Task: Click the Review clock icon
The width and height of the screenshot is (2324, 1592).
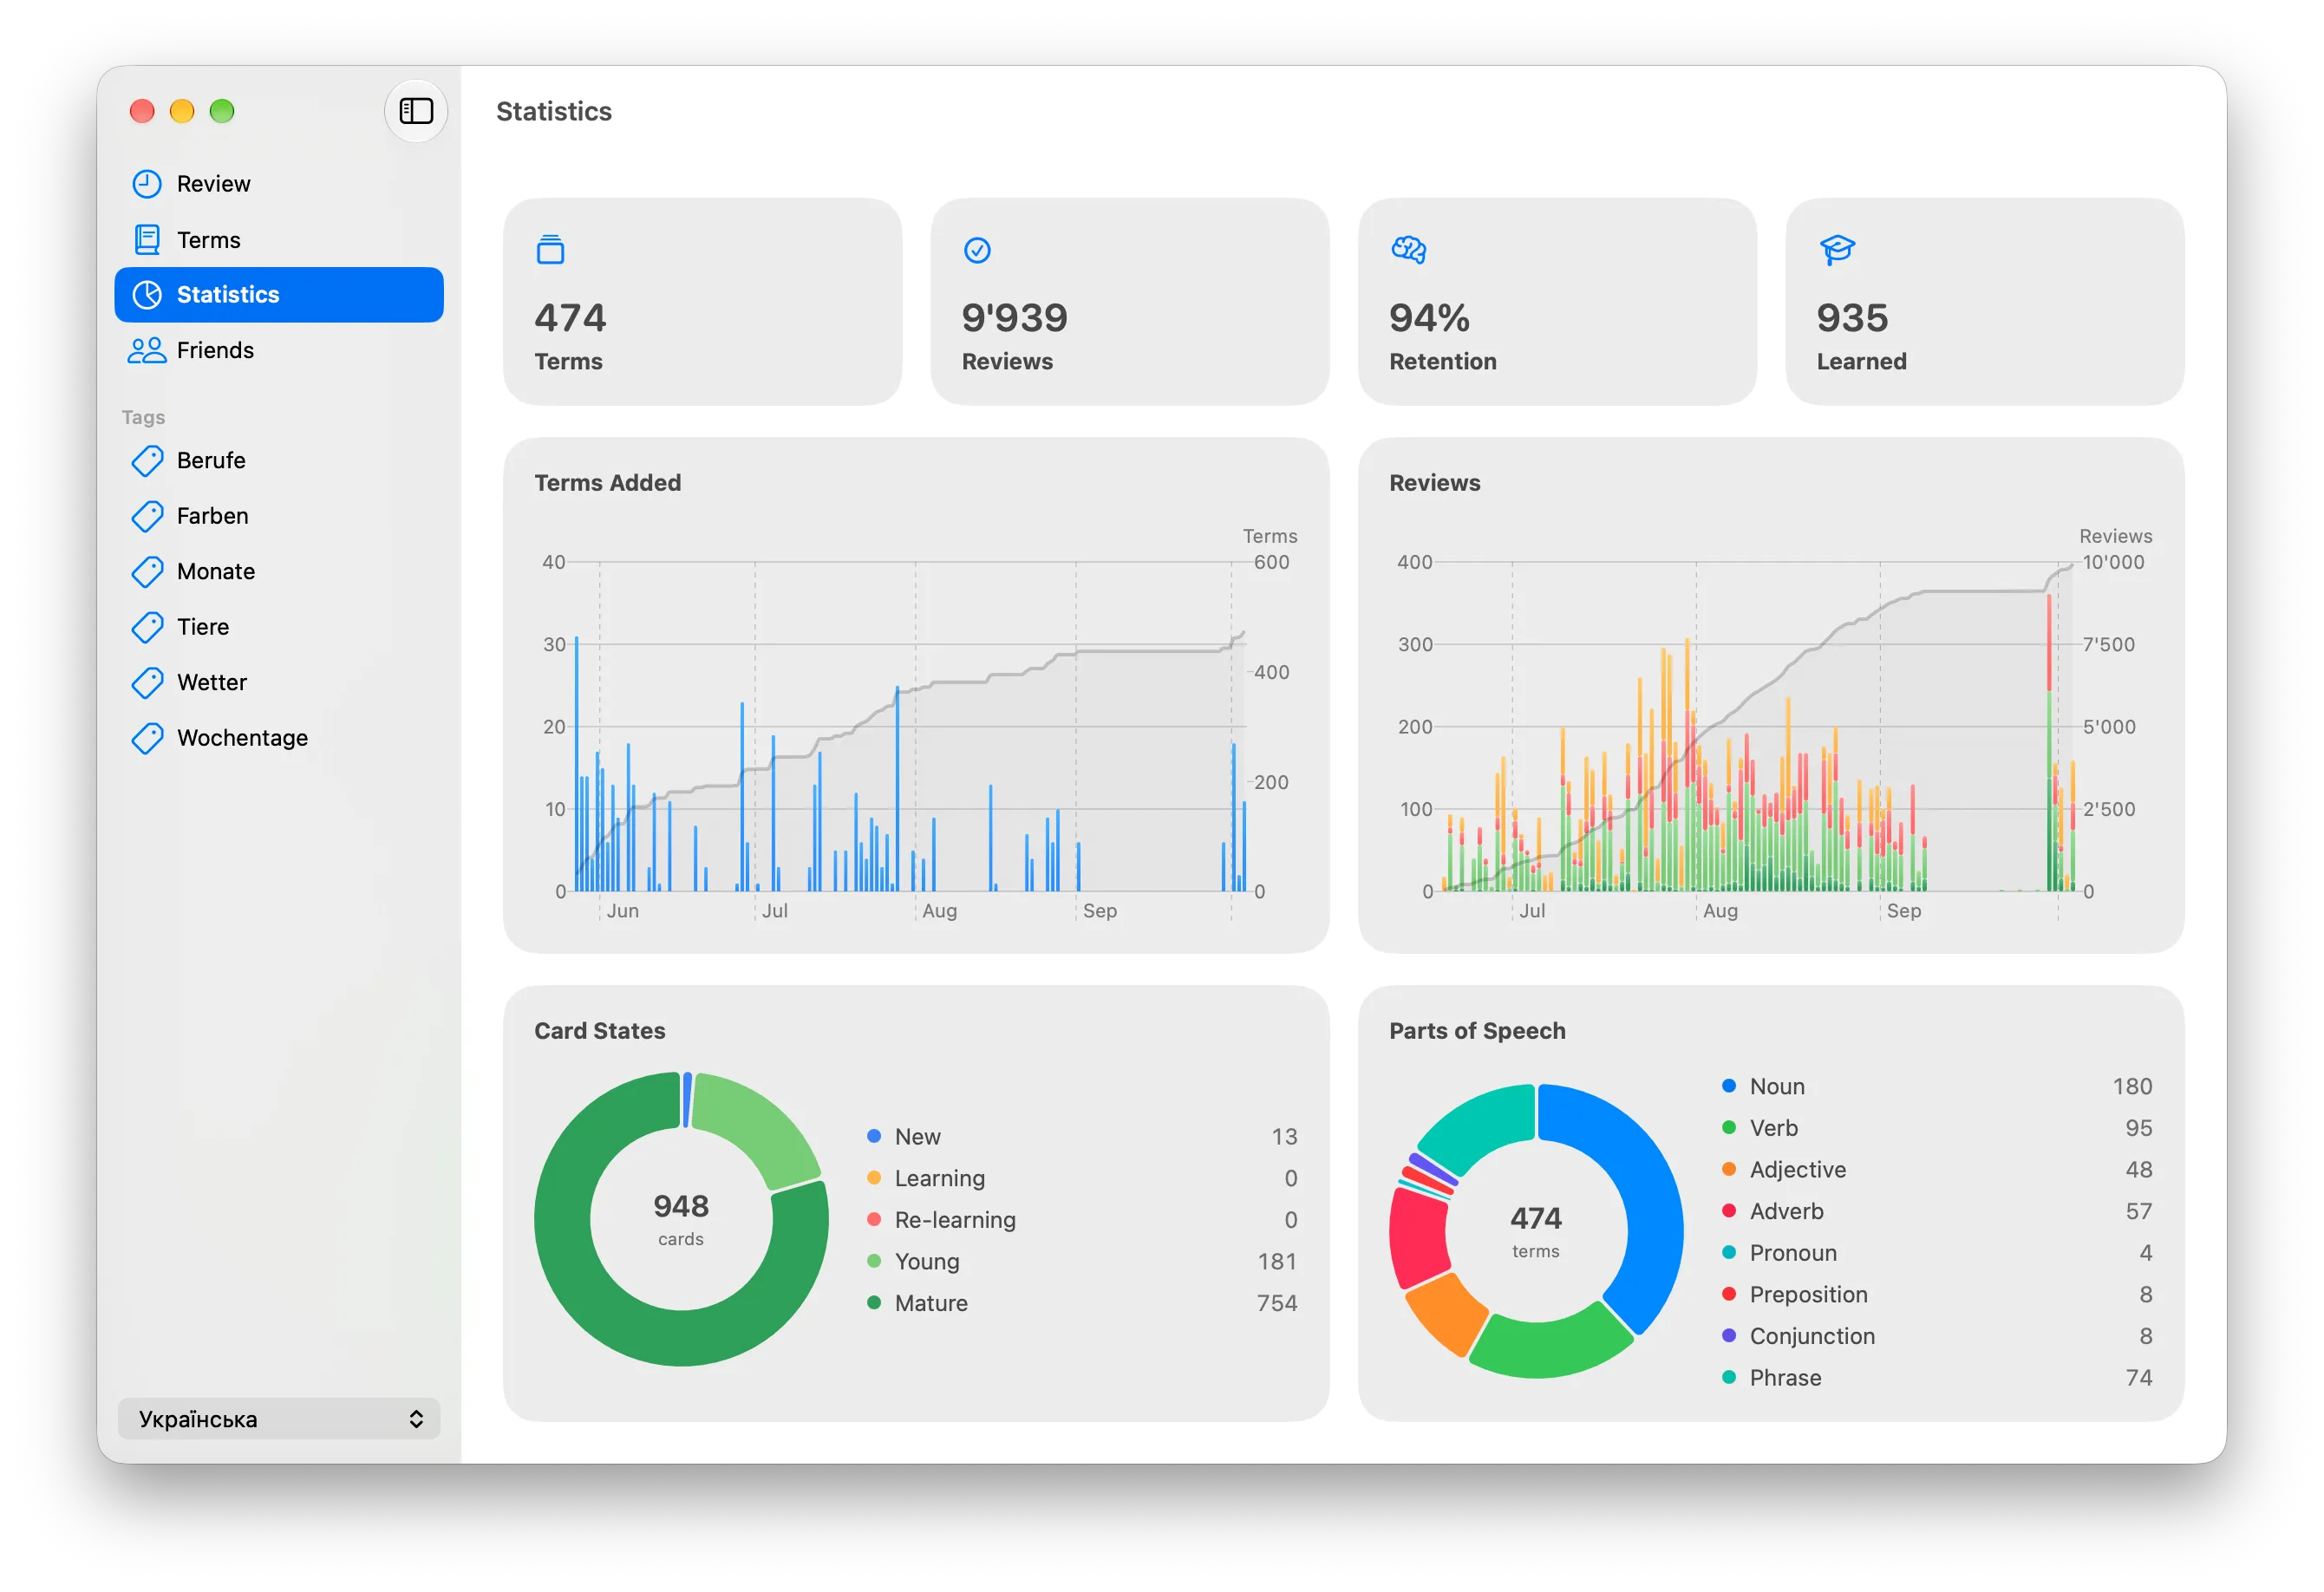Action: (147, 184)
